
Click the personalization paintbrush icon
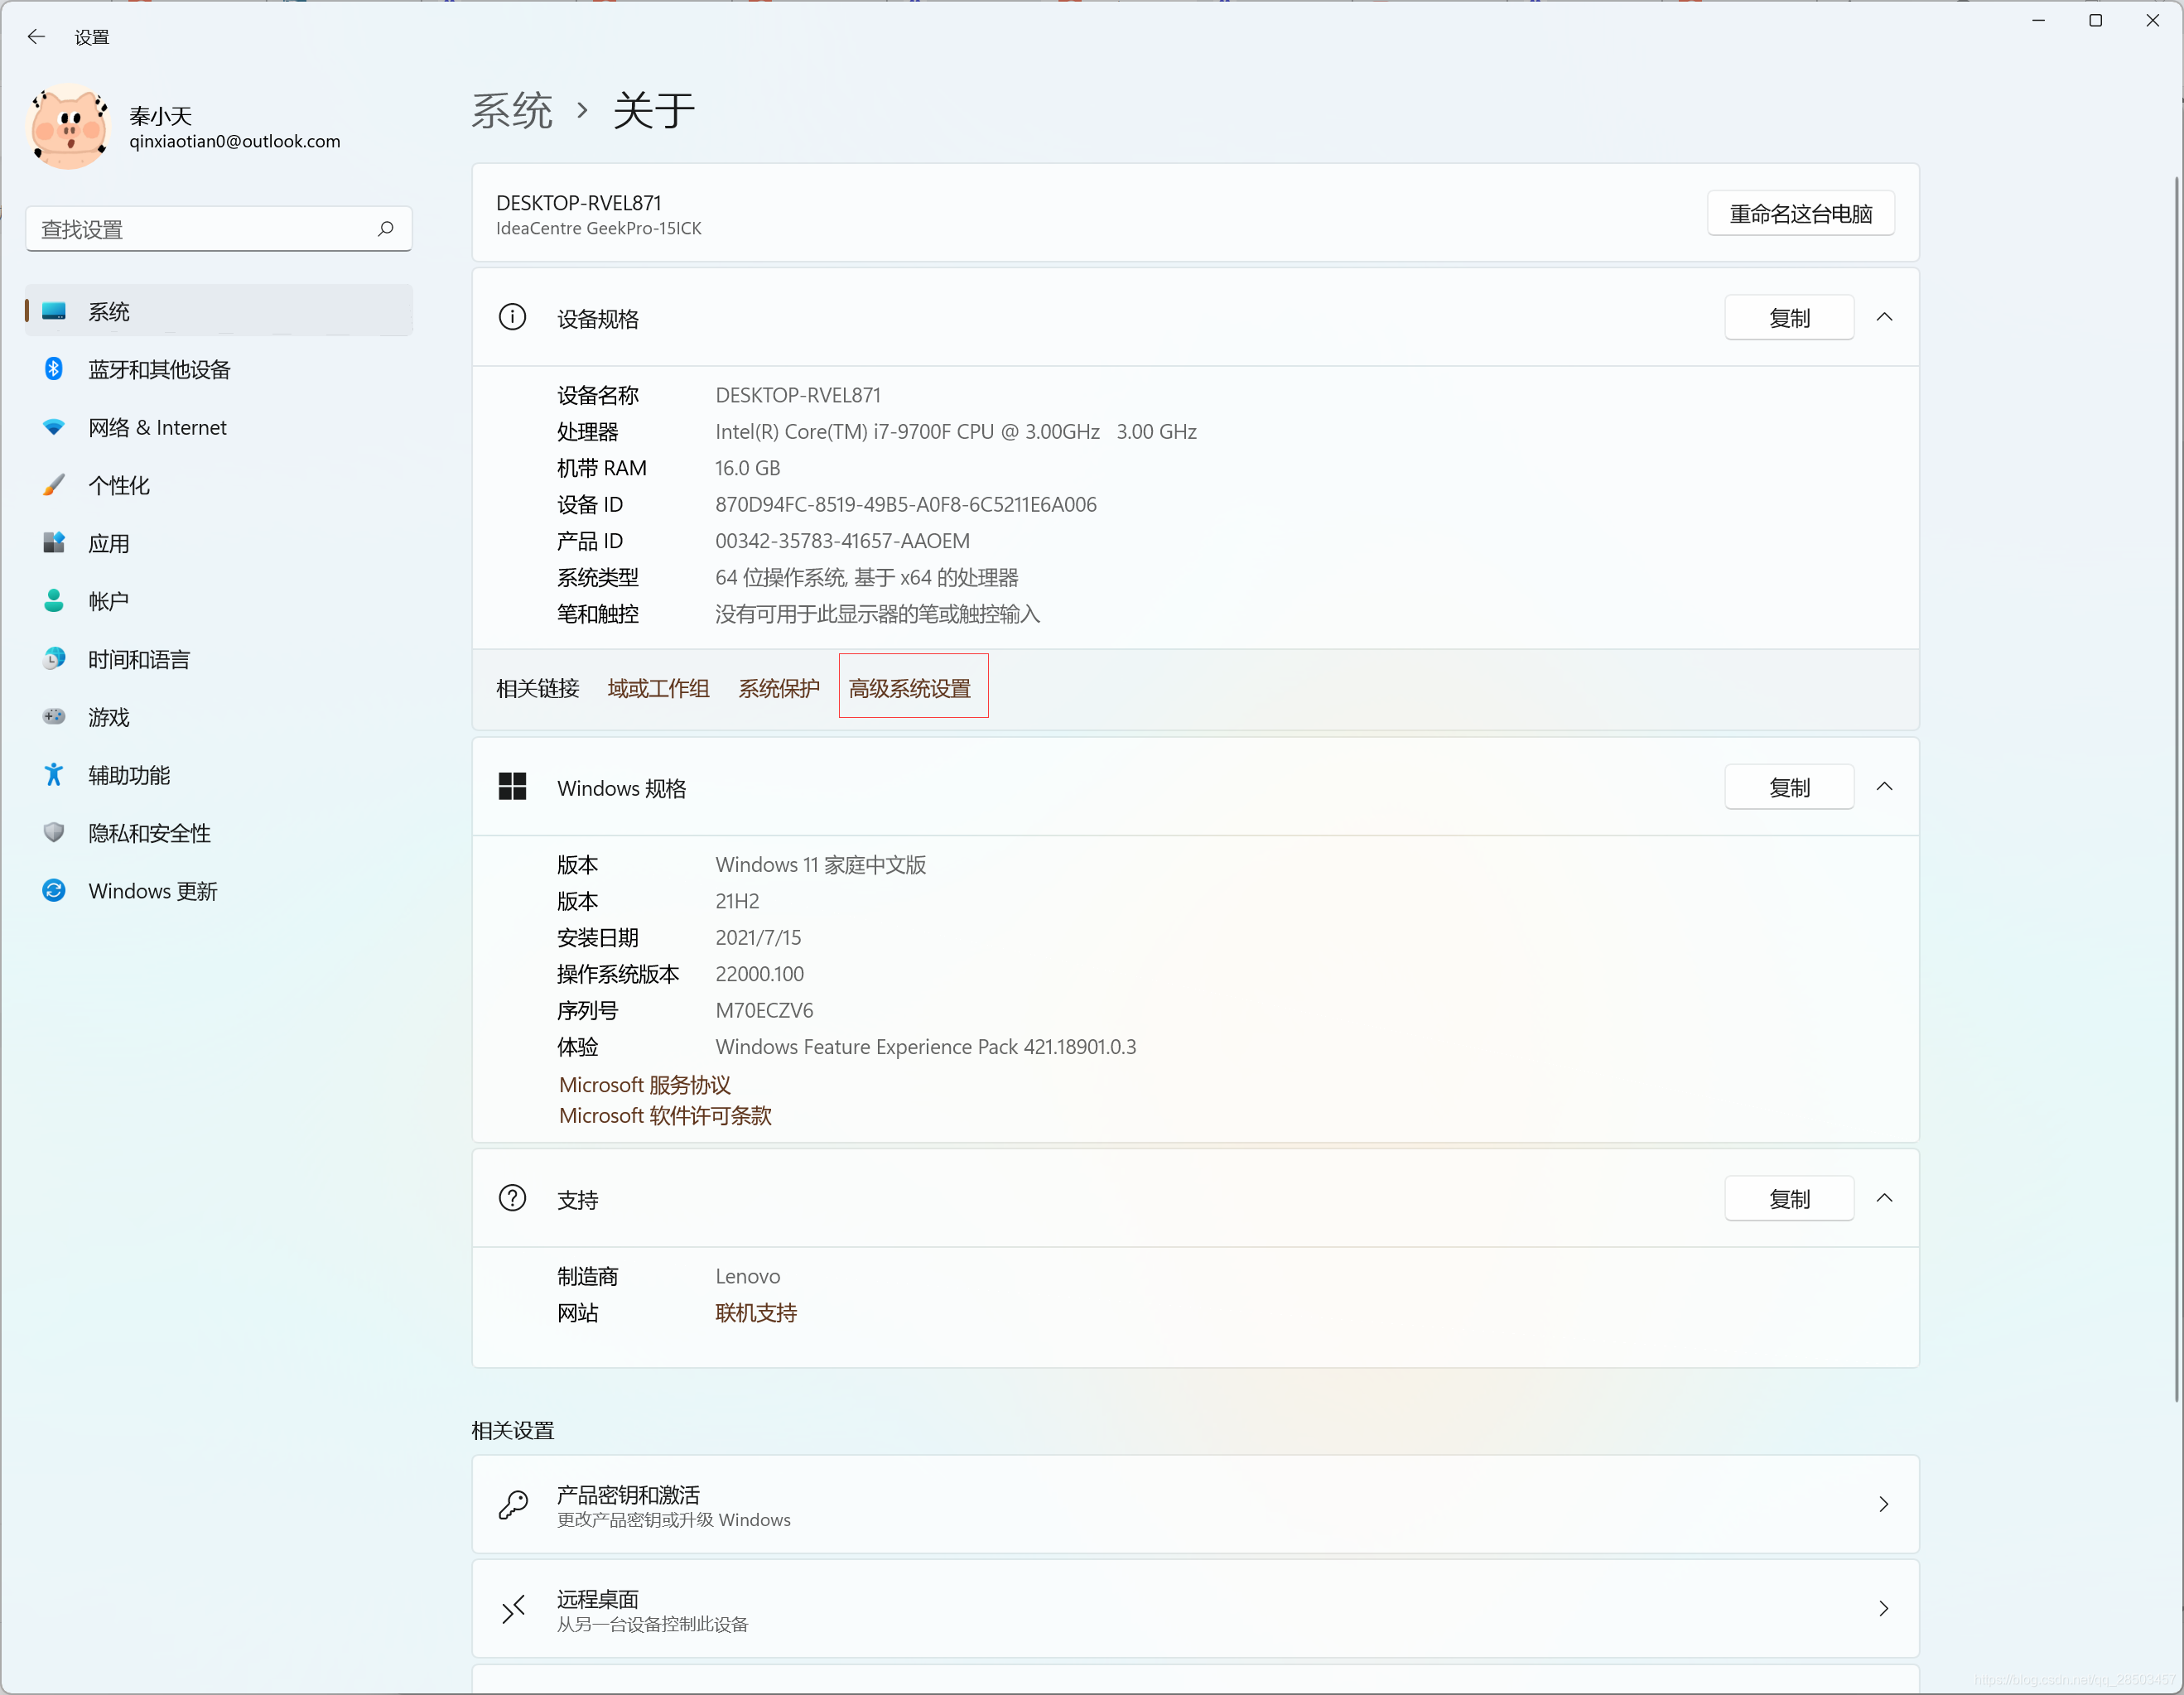click(54, 485)
